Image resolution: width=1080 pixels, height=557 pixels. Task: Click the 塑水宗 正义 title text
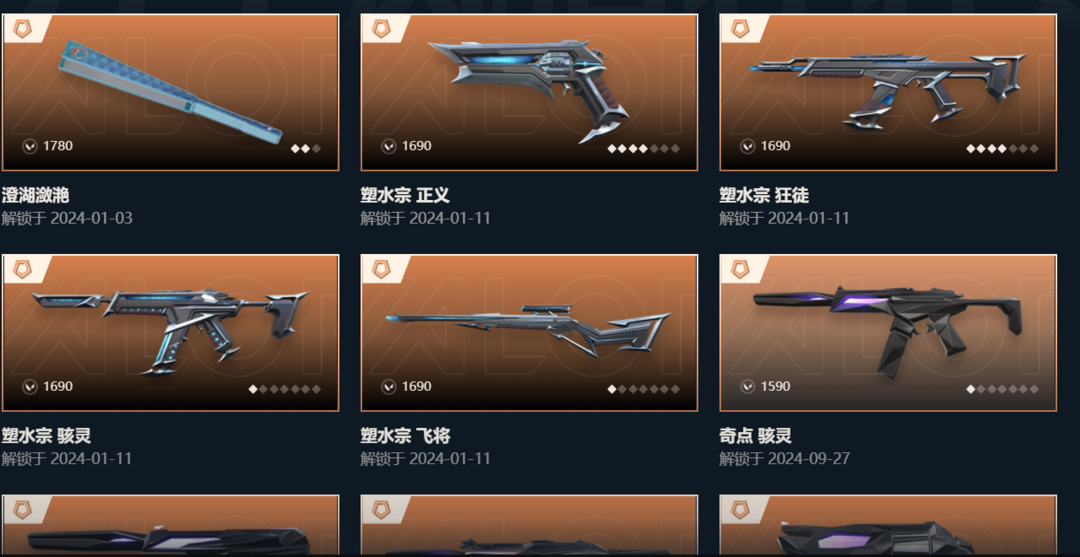pos(405,196)
